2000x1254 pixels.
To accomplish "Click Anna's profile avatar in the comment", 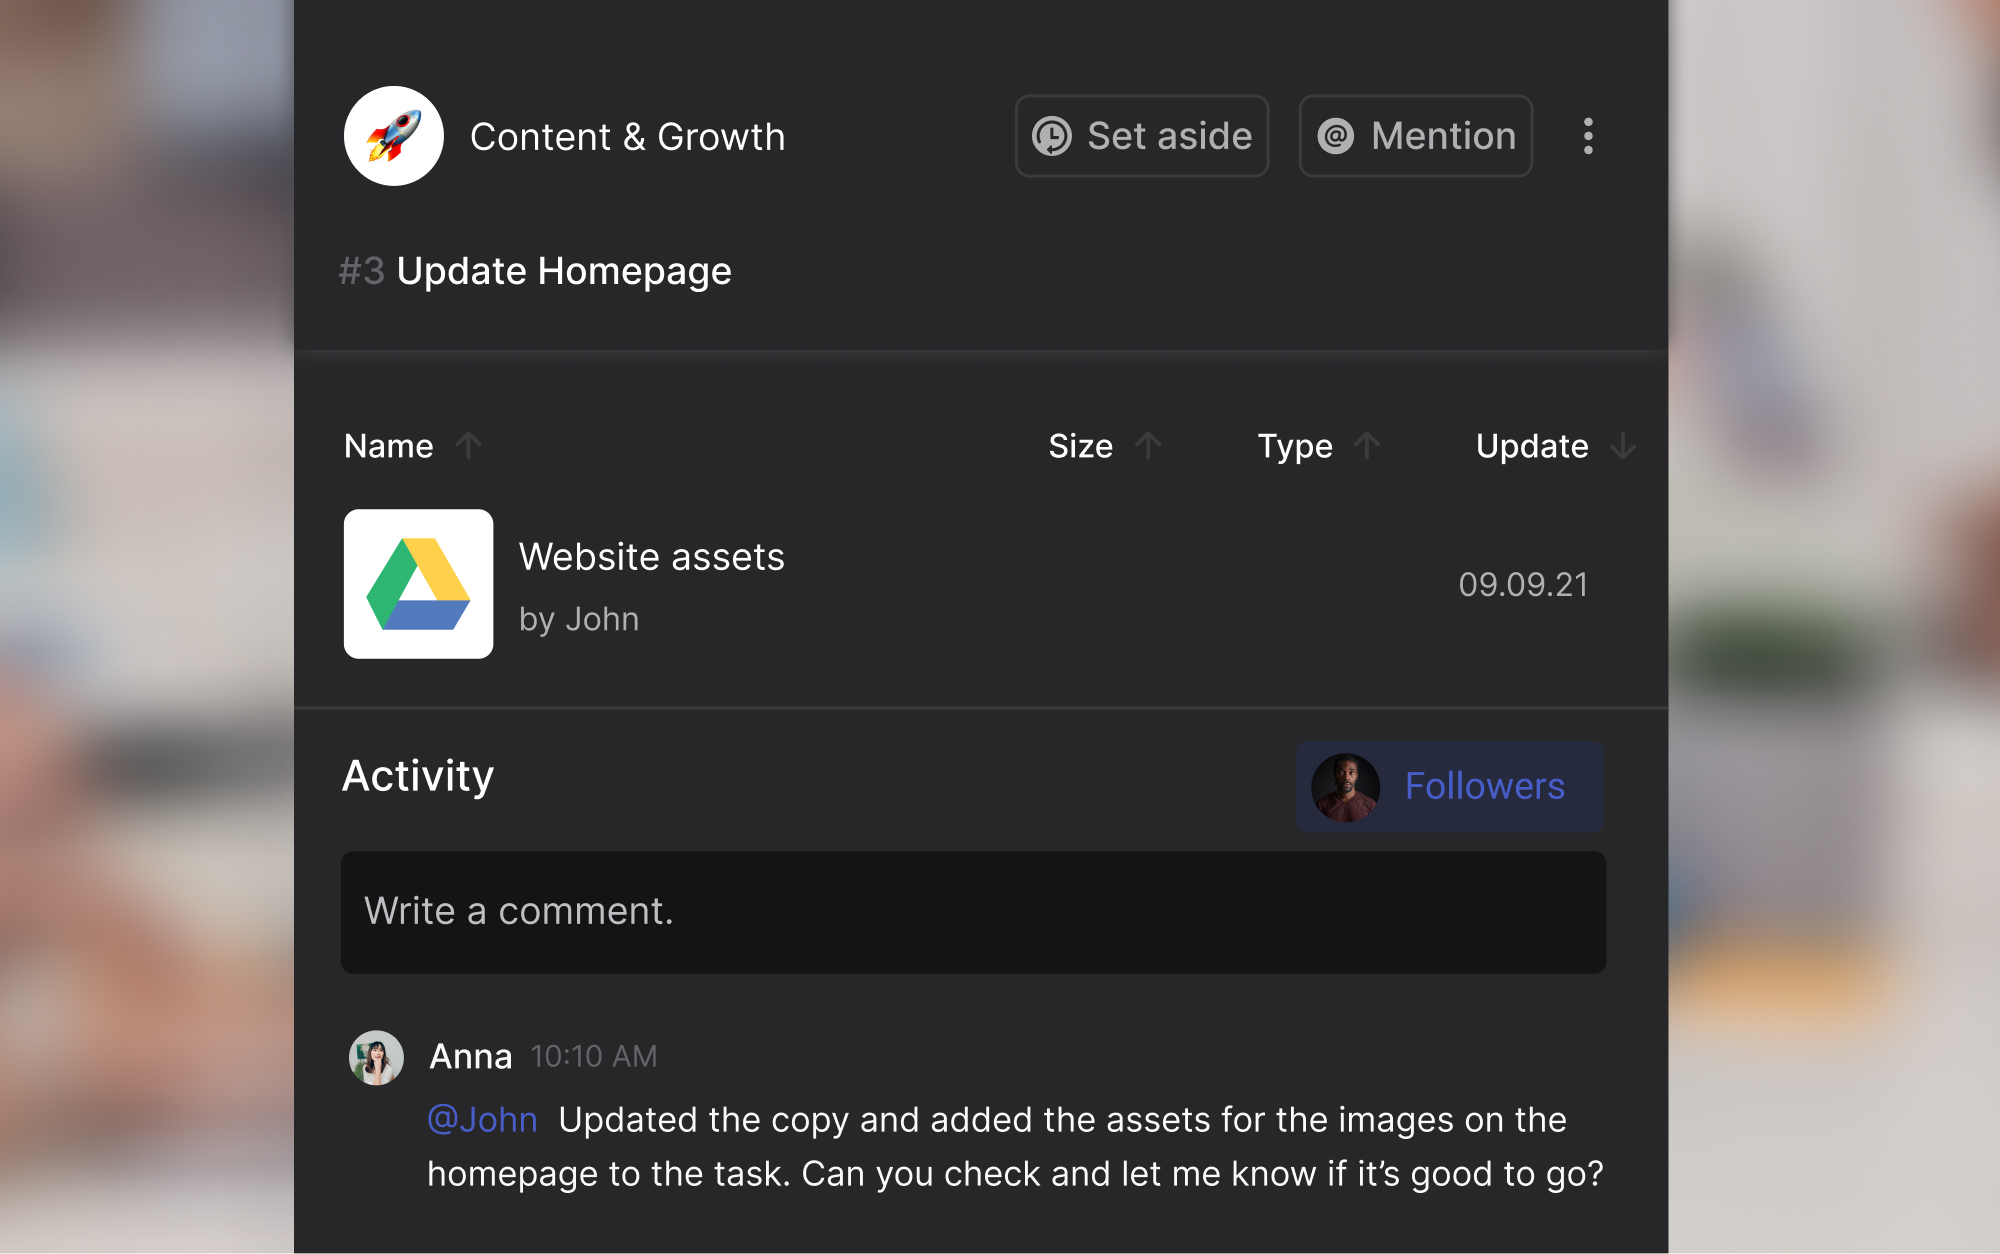I will (x=377, y=1056).
